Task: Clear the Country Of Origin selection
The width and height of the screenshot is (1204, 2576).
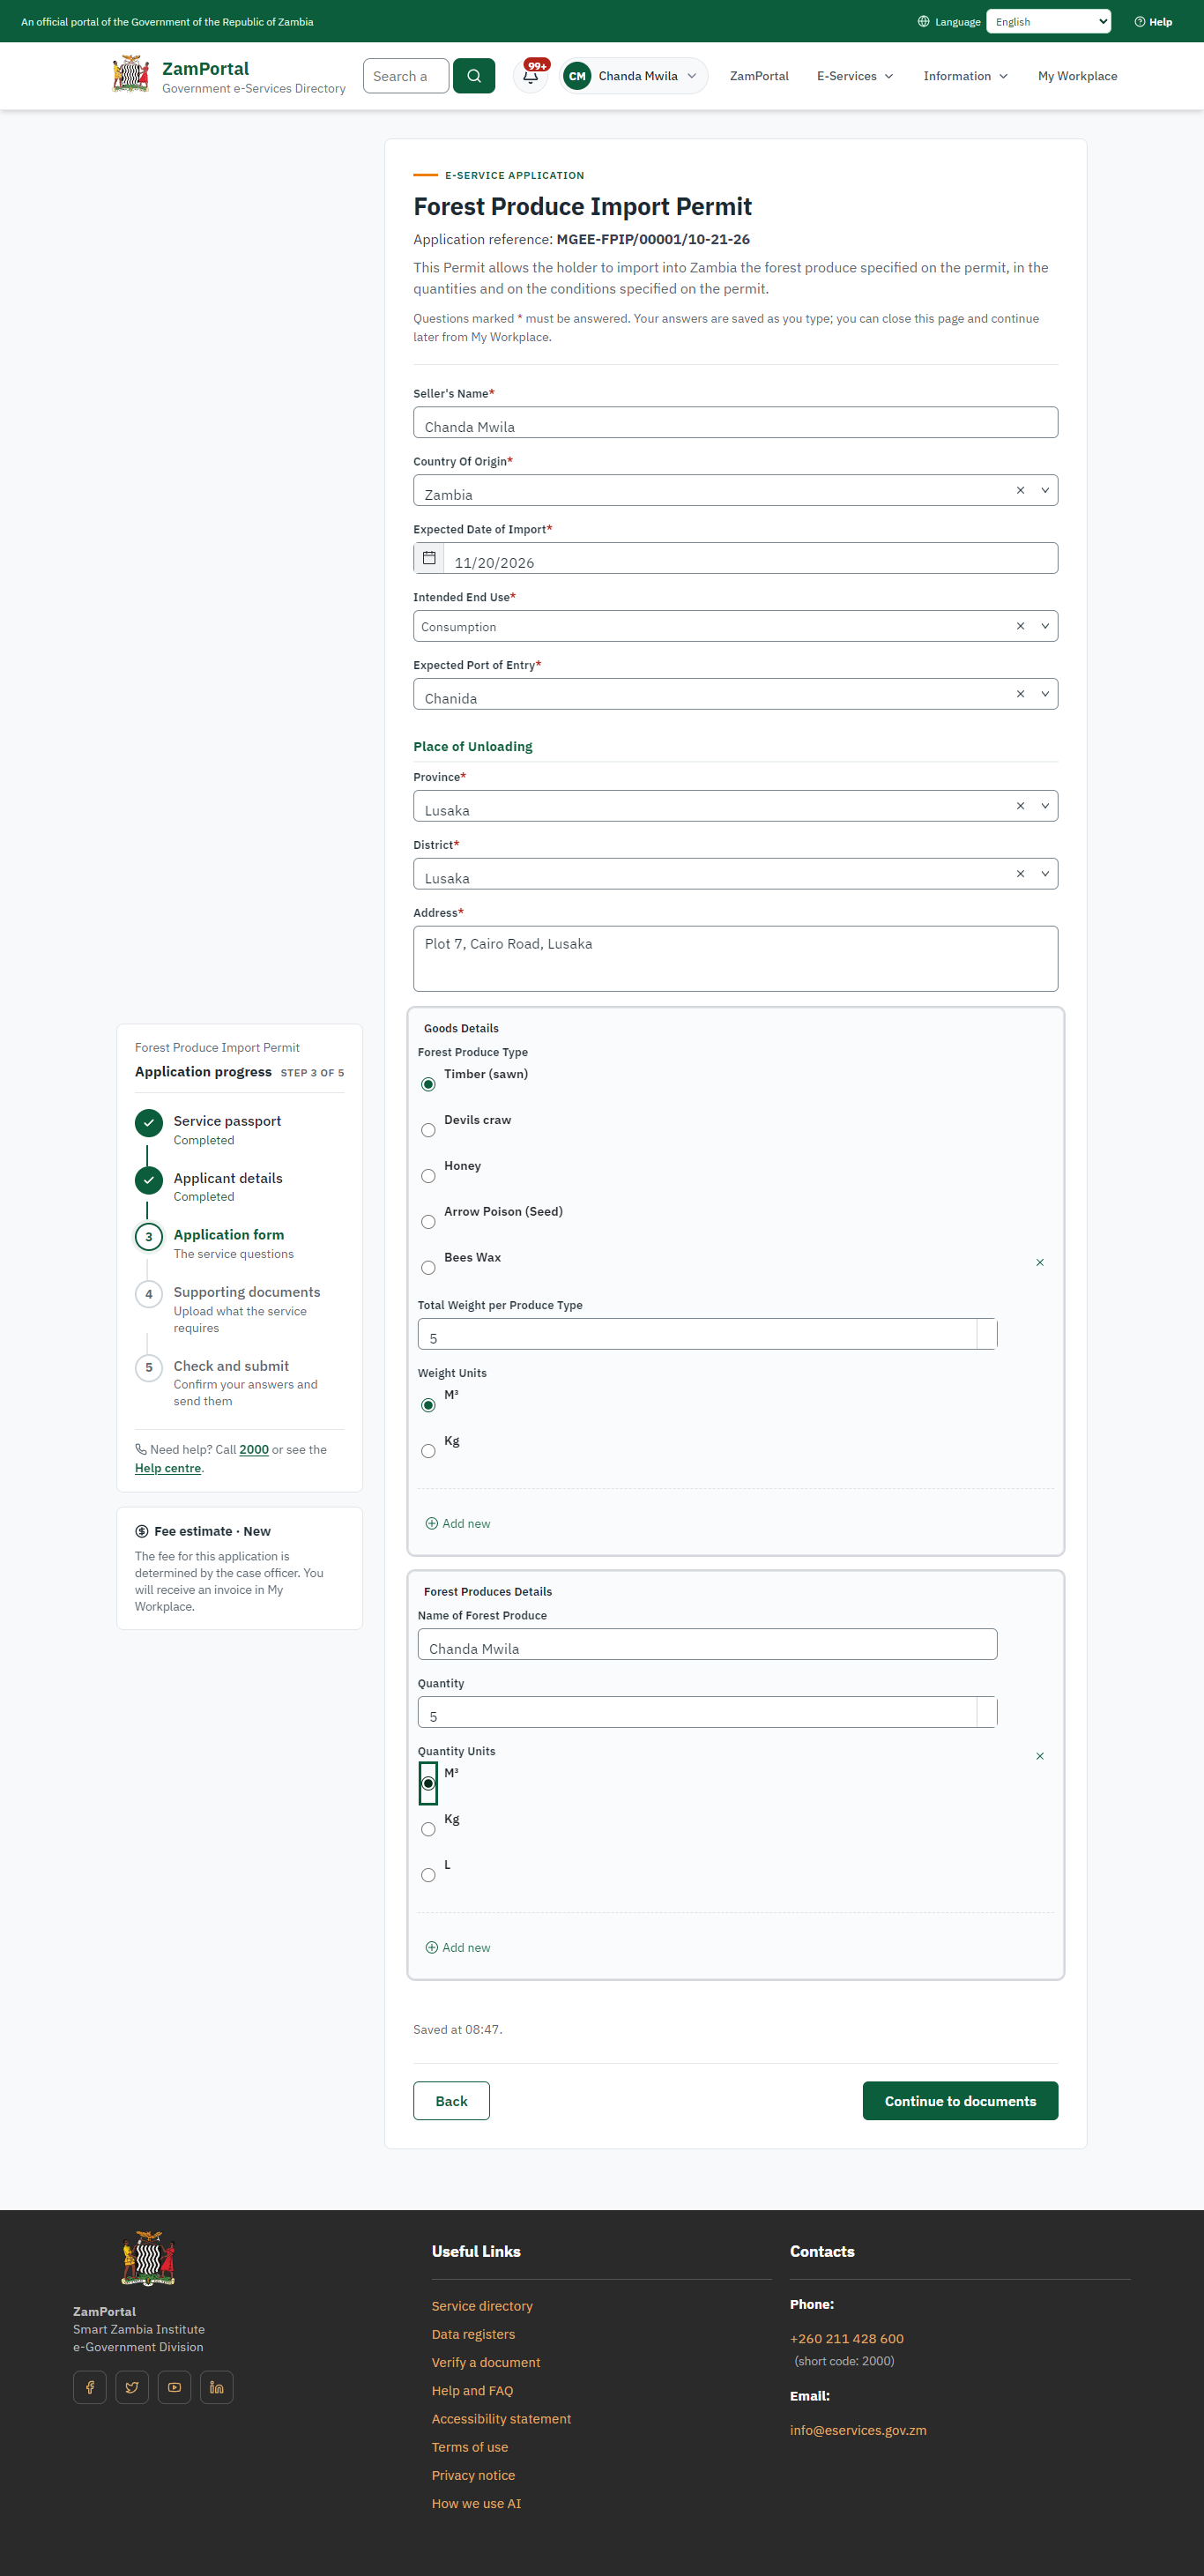Action: tap(1020, 490)
